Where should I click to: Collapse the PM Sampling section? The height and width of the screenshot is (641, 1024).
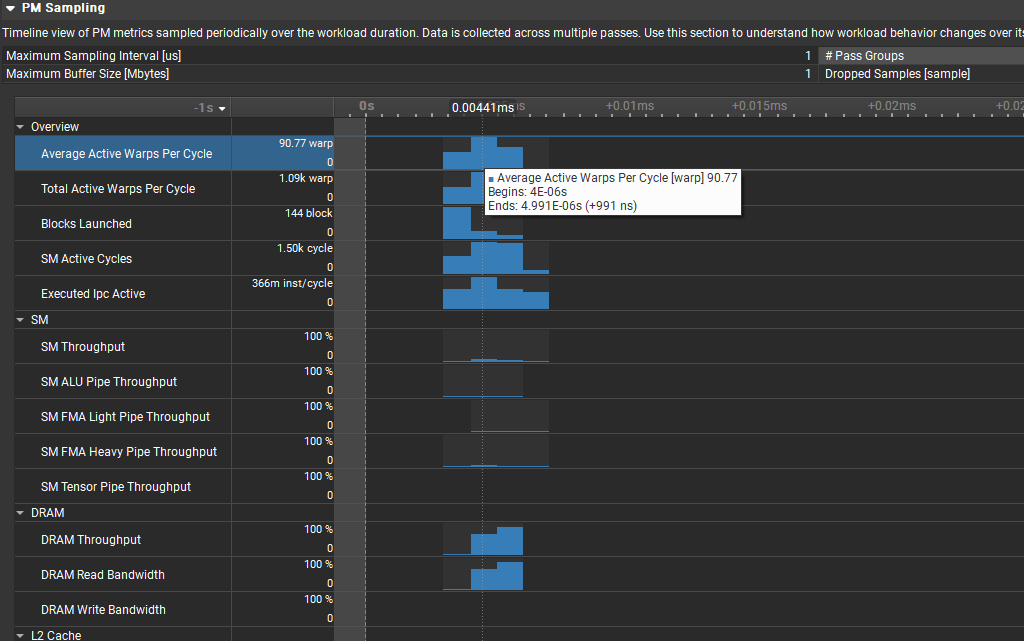click(x=10, y=8)
